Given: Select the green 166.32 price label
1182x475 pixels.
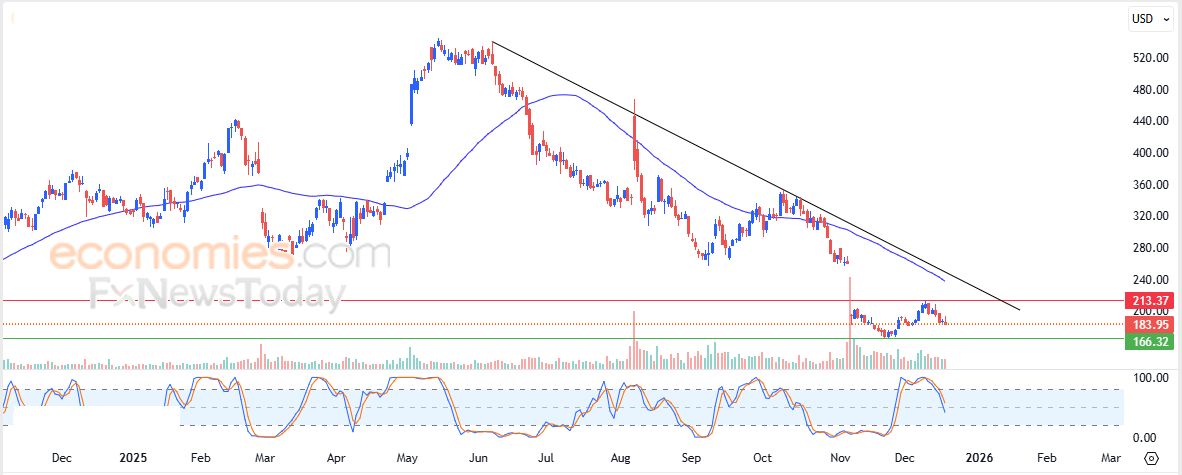Looking at the screenshot, I should point(1150,342).
